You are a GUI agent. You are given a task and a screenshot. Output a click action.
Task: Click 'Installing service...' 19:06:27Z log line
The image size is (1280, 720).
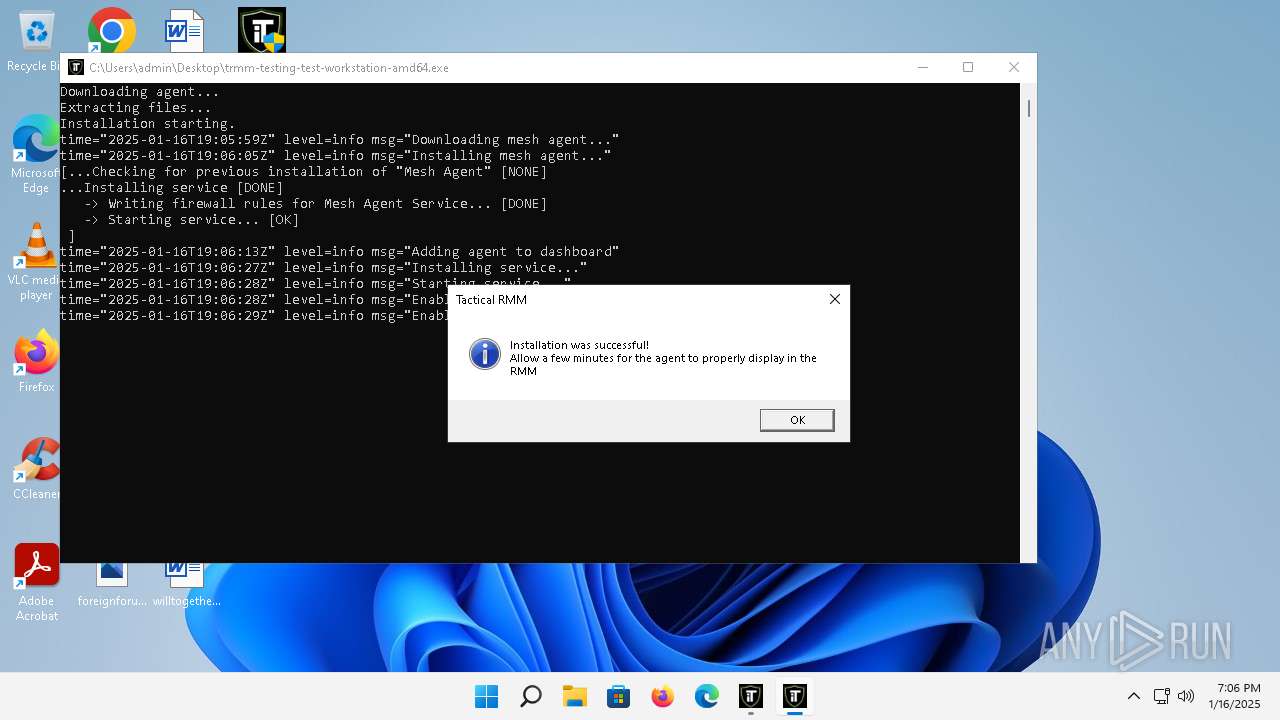(x=324, y=268)
